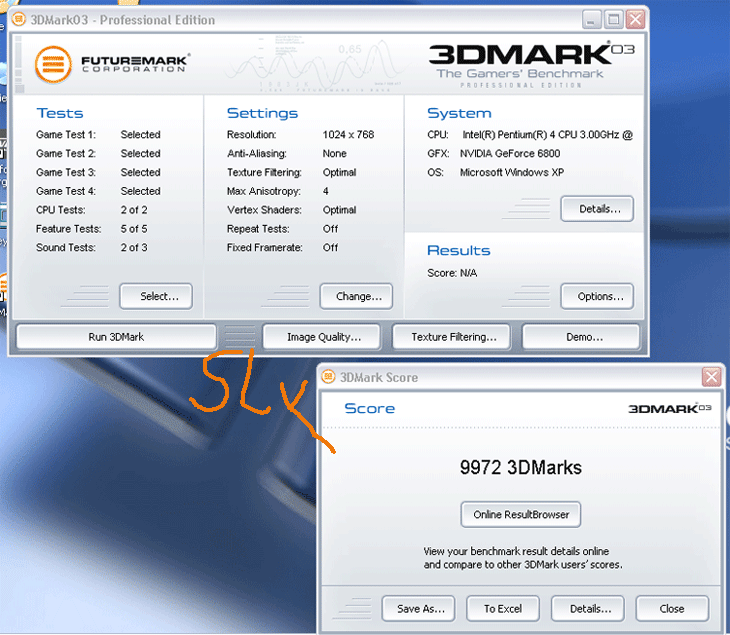Click the Results section heading
The image size is (730, 635).
[459, 250]
